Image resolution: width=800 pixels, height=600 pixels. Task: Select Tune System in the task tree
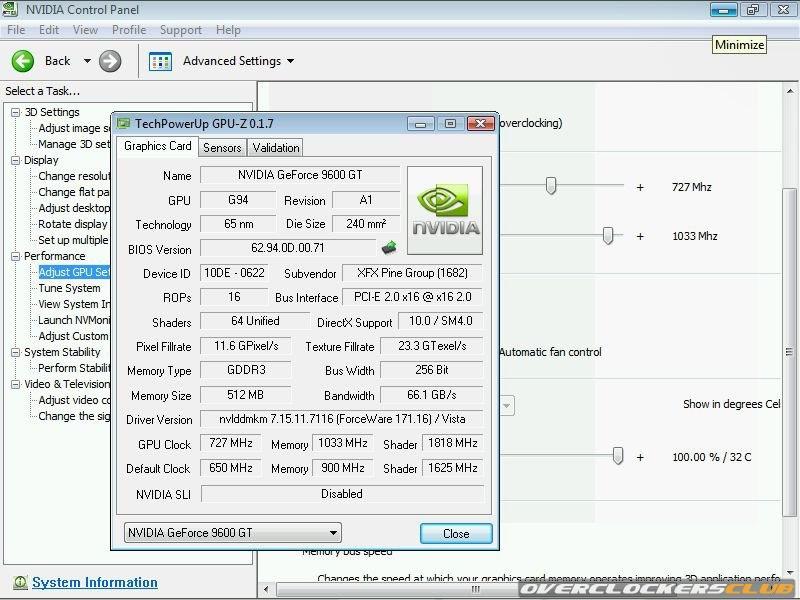point(69,288)
